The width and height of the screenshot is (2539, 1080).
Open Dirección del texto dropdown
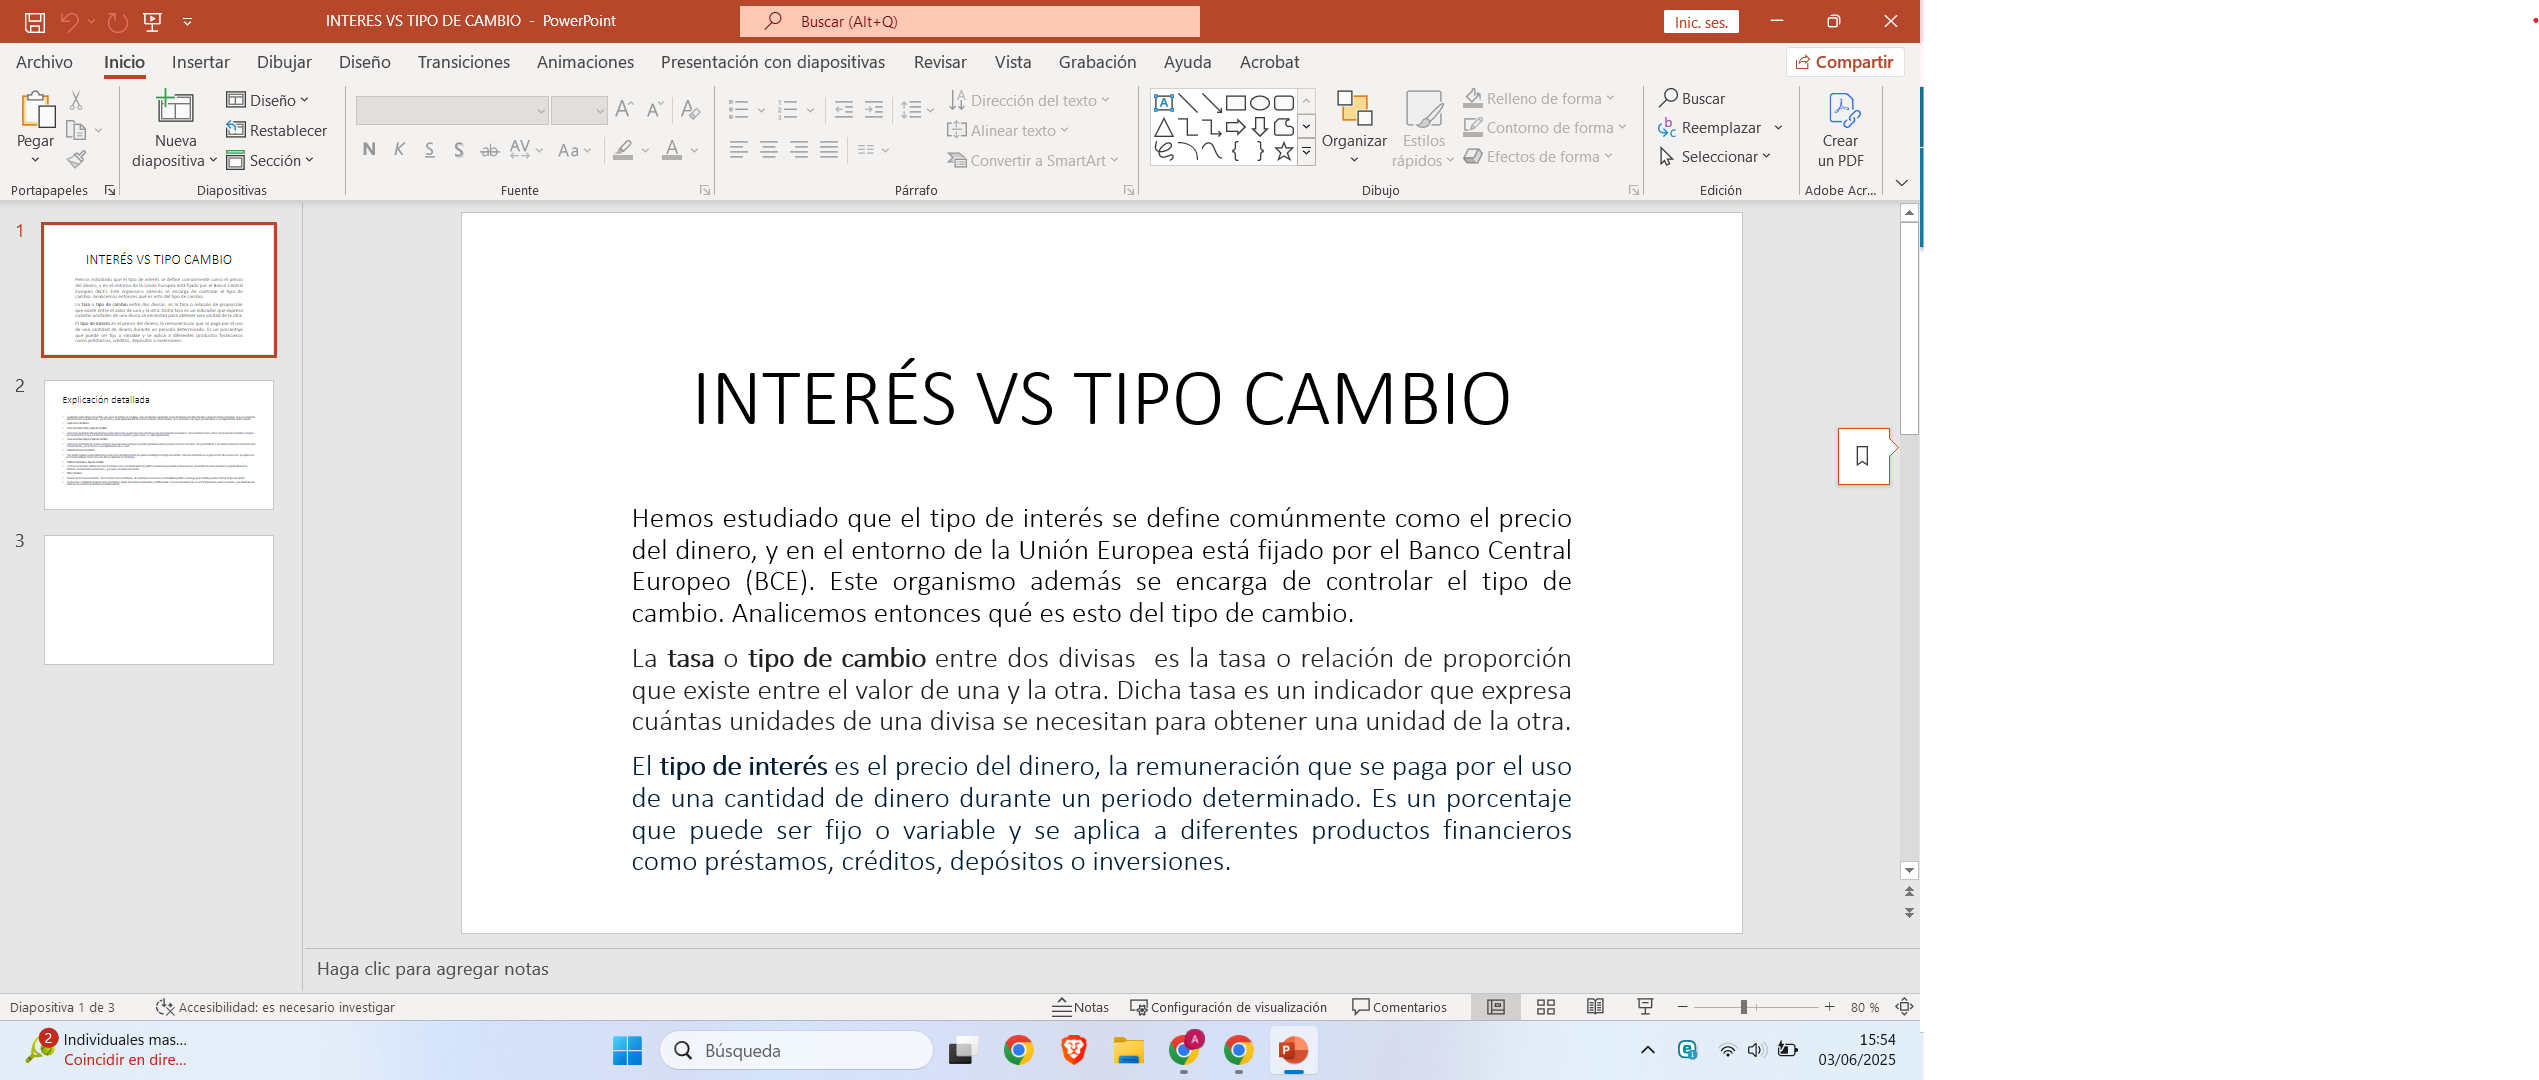(x=1029, y=100)
